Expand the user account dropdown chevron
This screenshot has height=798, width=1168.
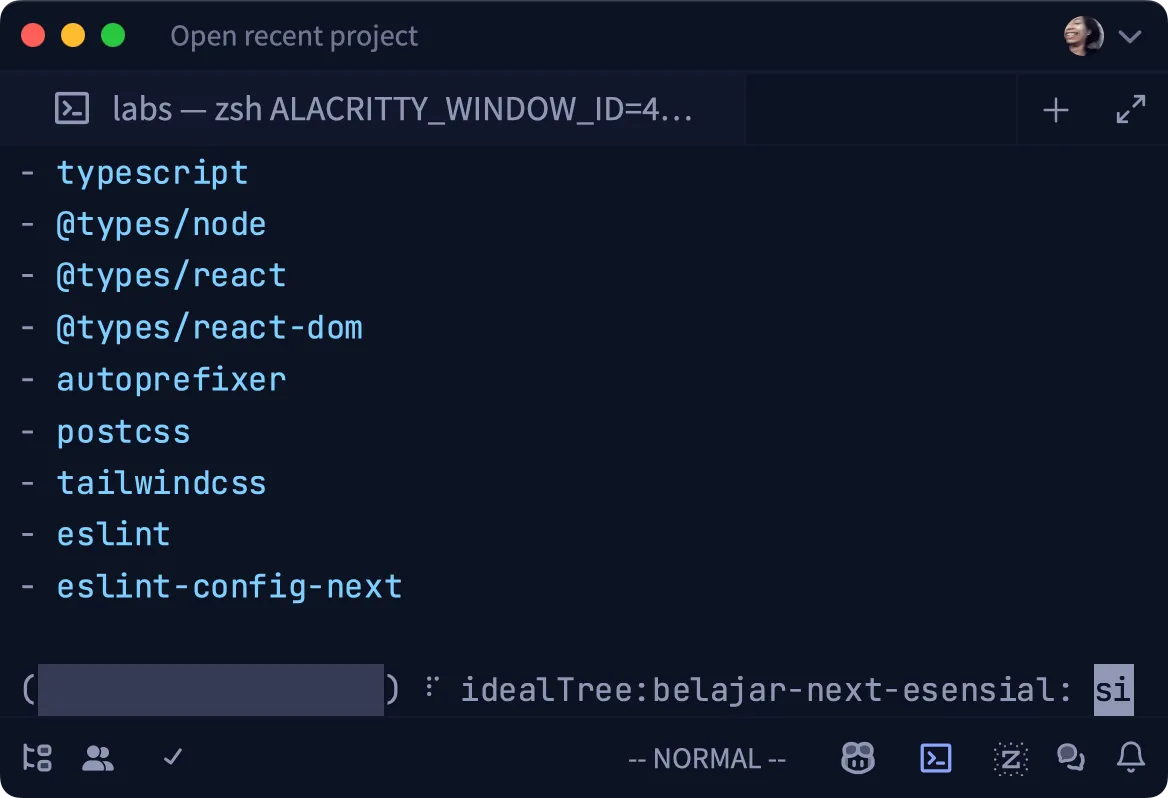tap(1129, 35)
